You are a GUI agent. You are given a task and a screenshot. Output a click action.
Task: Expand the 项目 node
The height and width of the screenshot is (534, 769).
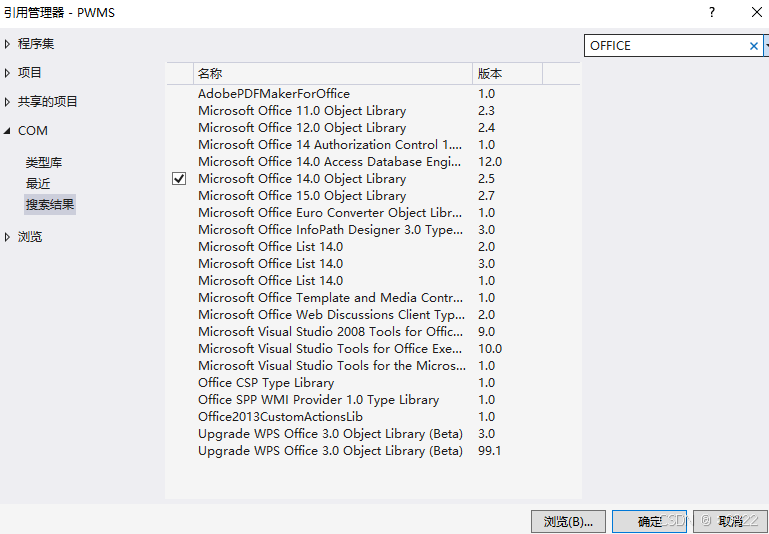click(7, 73)
